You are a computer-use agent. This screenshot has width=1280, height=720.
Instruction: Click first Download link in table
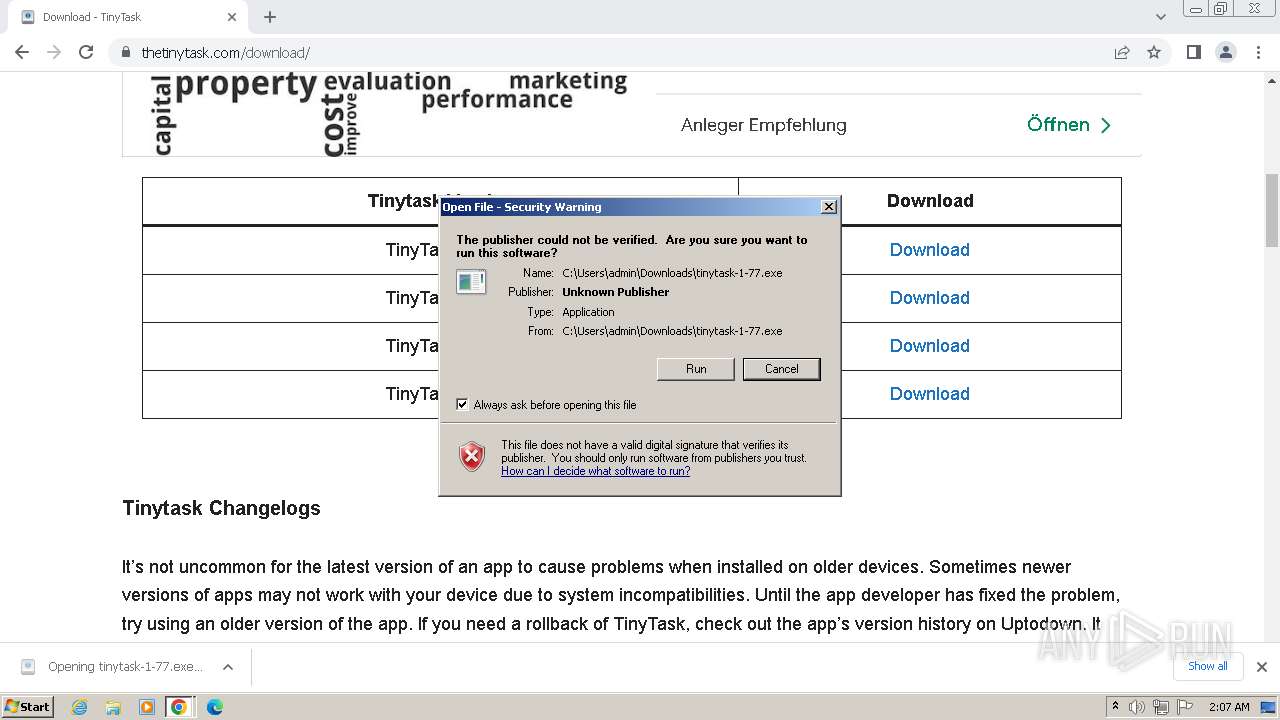(929, 250)
